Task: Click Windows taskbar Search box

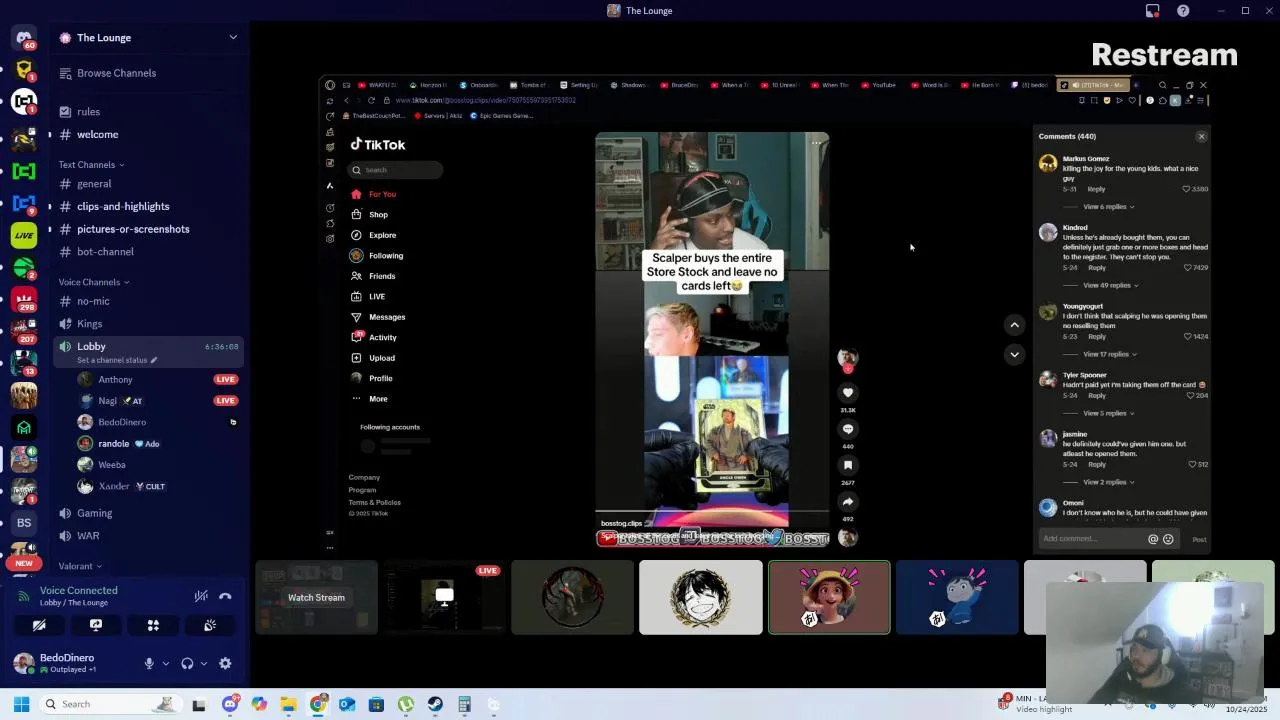Action: [110, 704]
